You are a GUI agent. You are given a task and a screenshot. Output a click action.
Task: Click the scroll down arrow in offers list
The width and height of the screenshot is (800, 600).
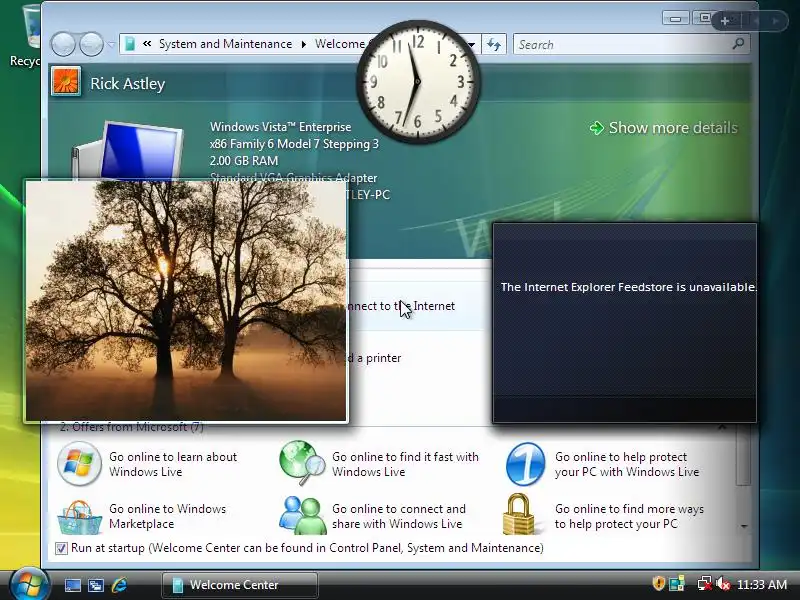pyautogui.click(x=744, y=526)
